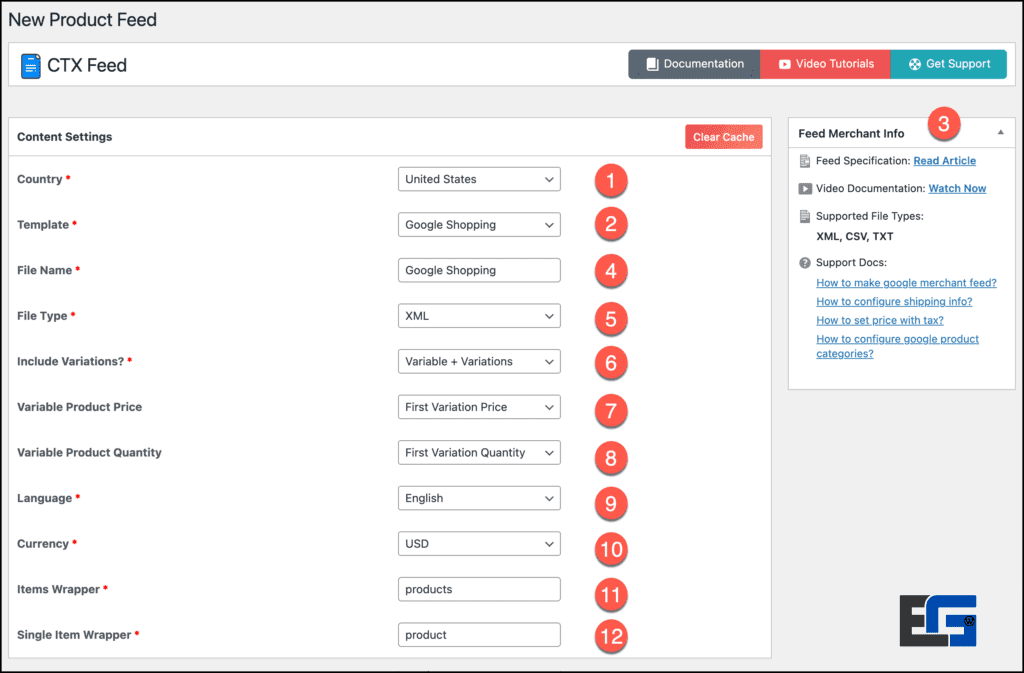Open the Template dropdown showing Google Shopping
The height and width of the screenshot is (673, 1024).
click(479, 225)
